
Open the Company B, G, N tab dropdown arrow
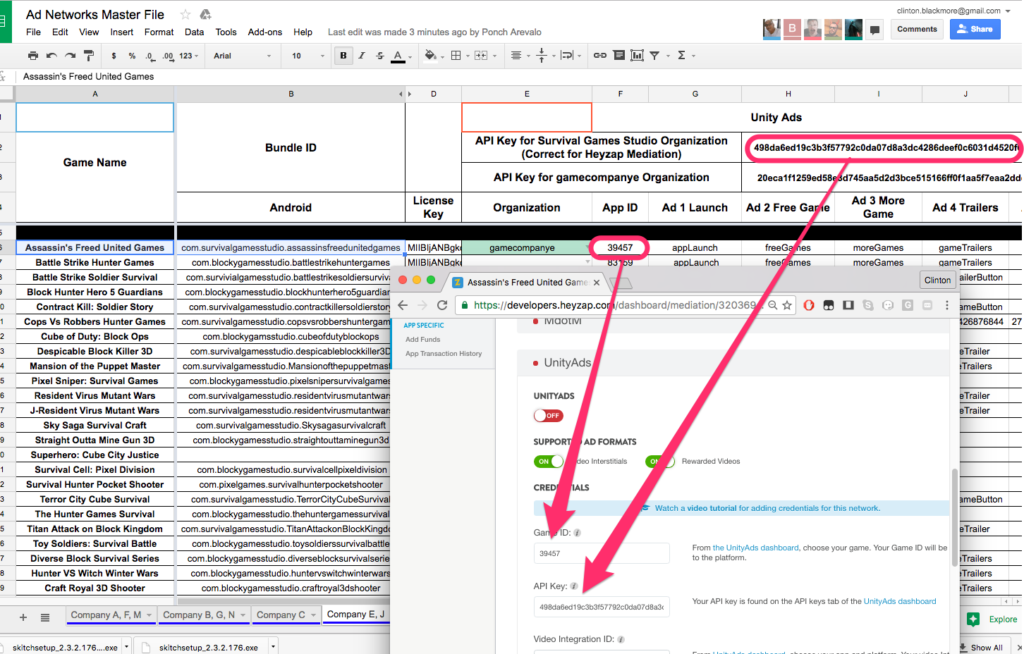pos(242,615)
